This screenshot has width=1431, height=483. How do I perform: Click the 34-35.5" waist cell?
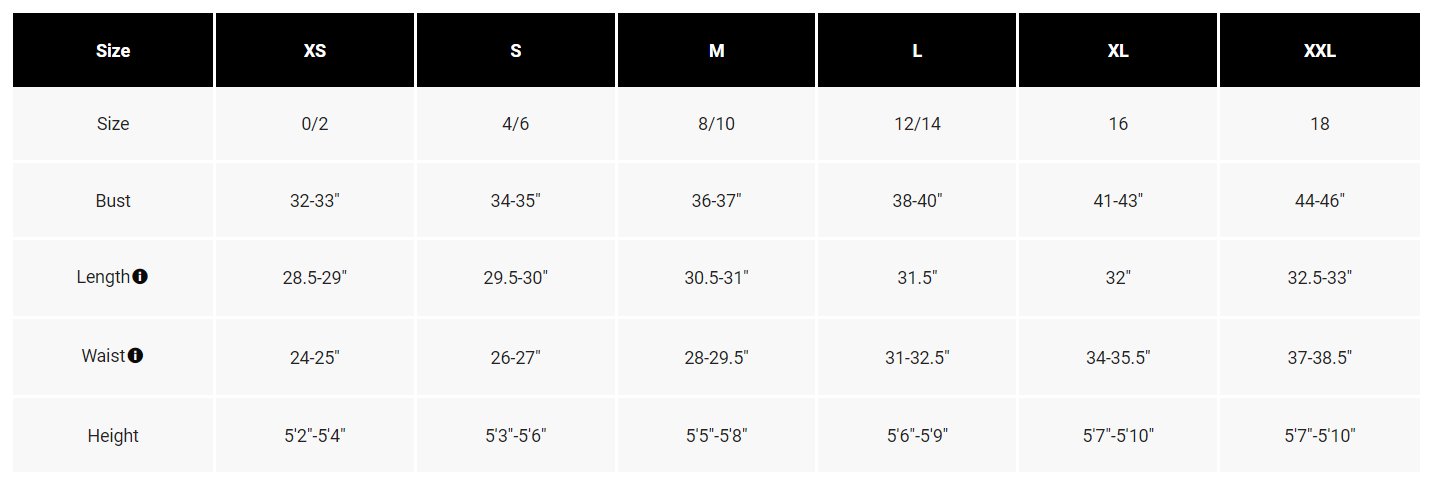coord(1118,357)
